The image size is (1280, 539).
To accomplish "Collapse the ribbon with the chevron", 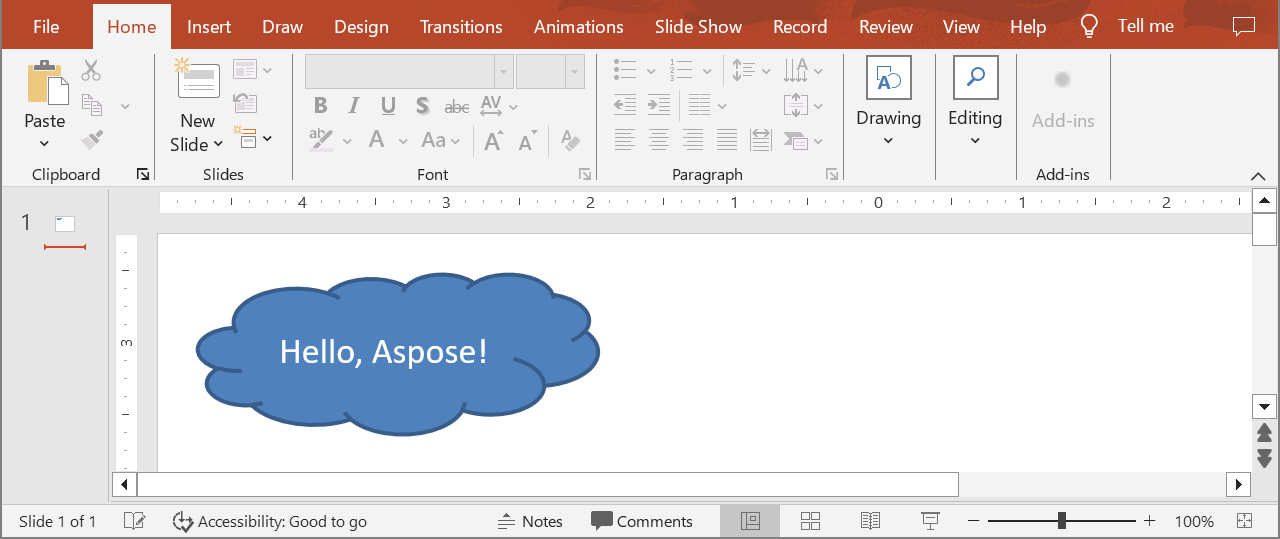I will pyautogui.click(x=1258, y=175).
